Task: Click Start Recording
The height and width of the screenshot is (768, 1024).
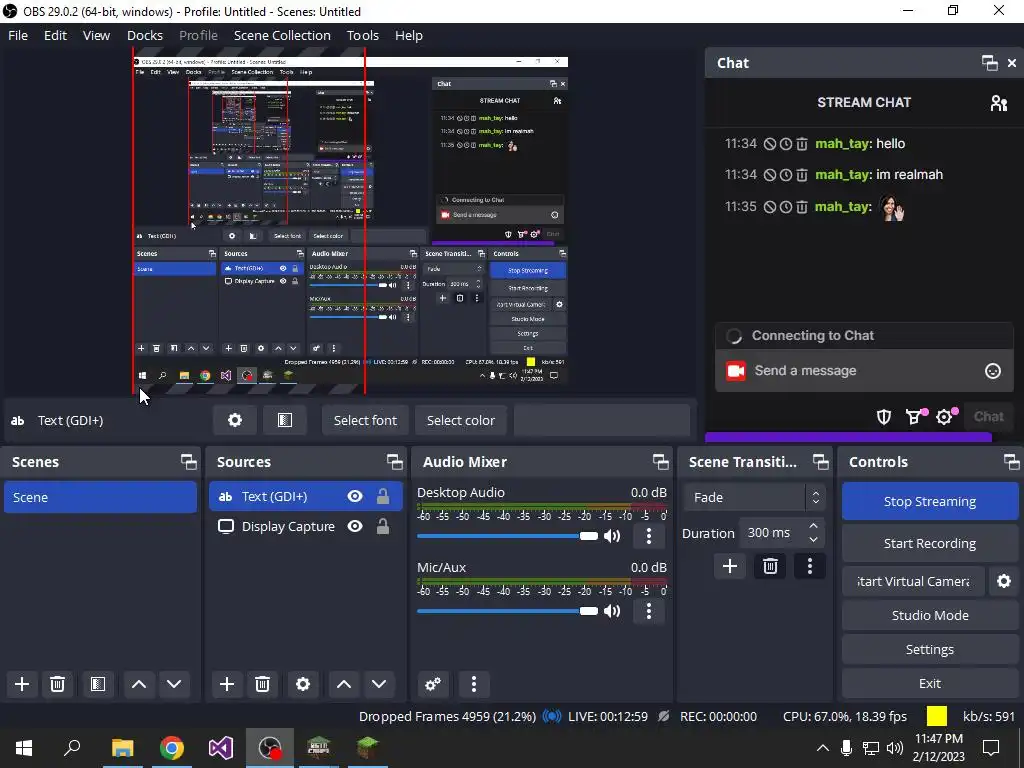Action: [x=930, y=543]
